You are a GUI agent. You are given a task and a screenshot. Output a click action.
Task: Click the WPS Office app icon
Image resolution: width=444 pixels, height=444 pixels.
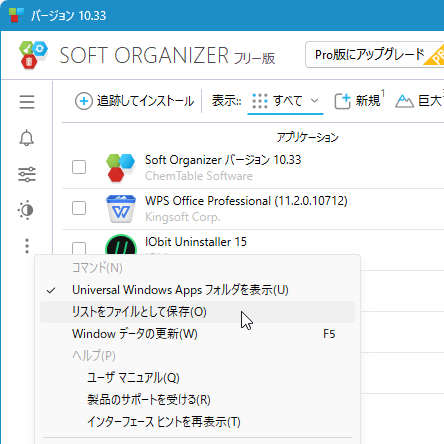121,209
